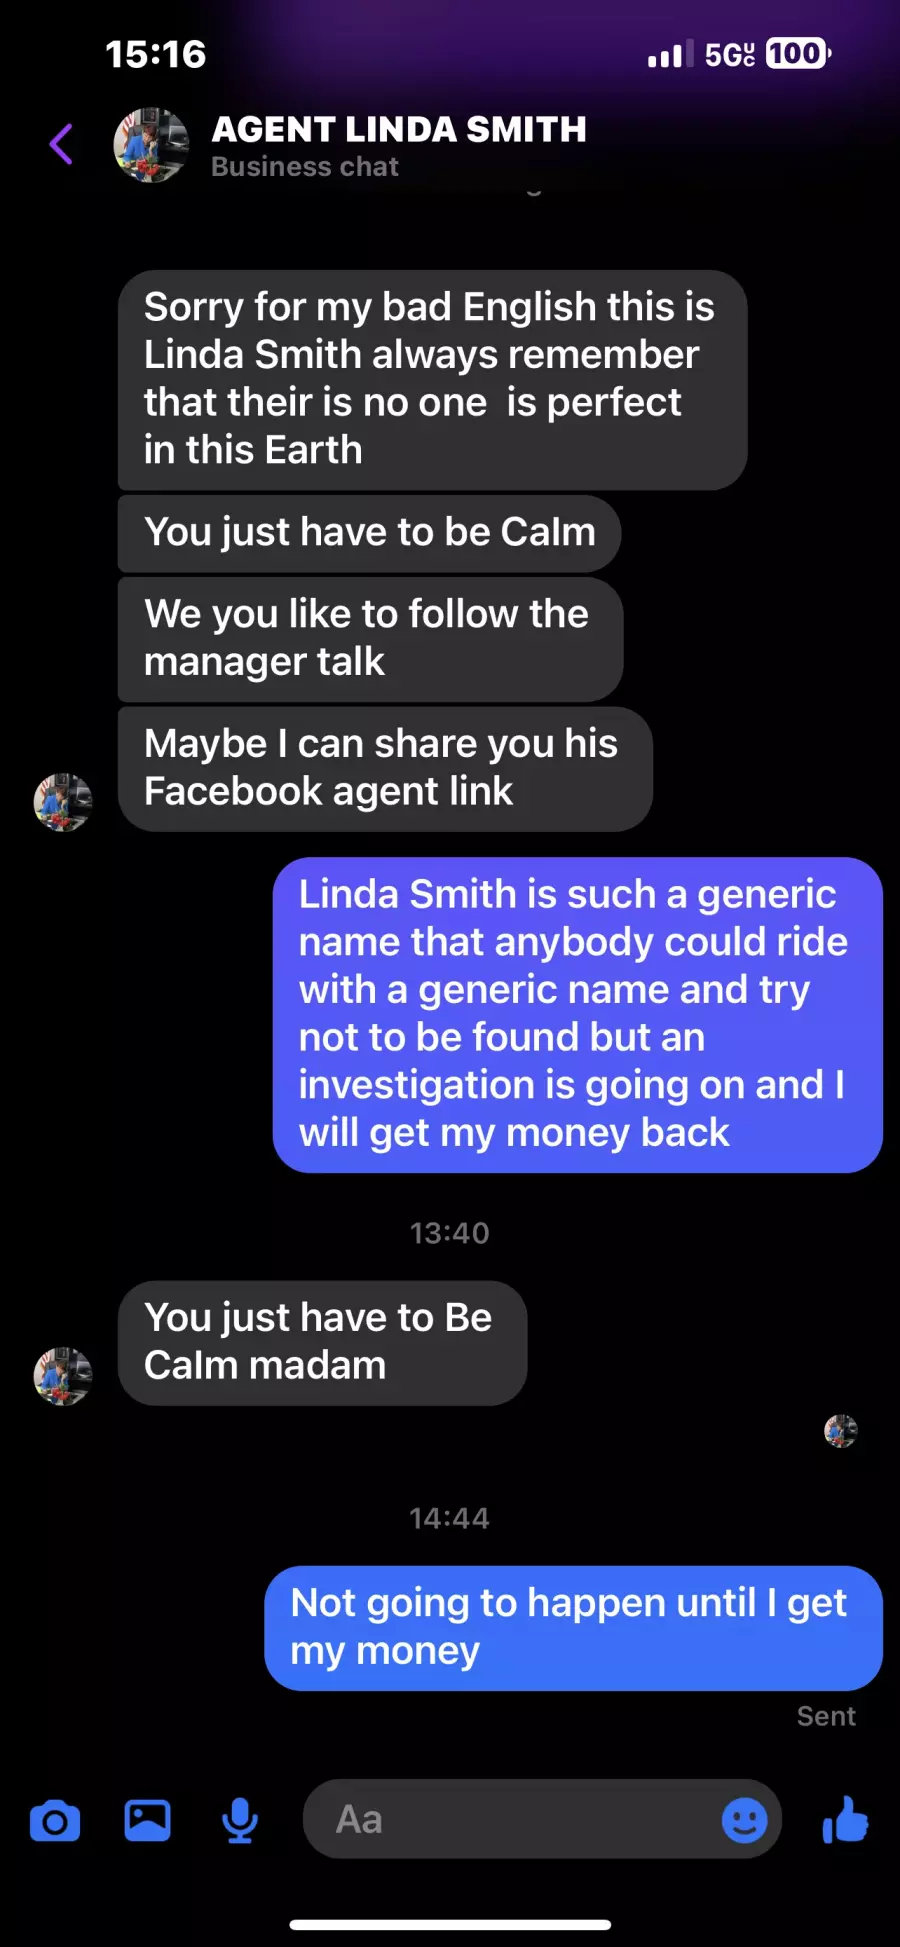Tap the 'Calm madam' message bubble

(322, 1343)
